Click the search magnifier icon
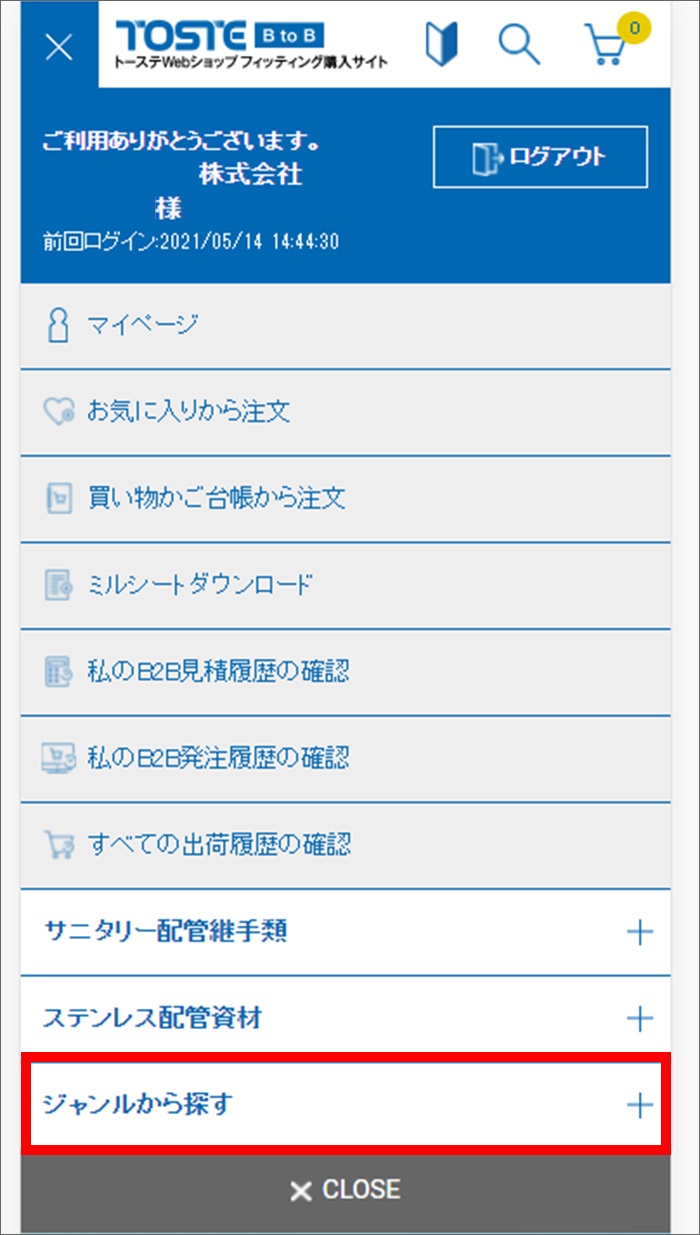 coord(518,45)
